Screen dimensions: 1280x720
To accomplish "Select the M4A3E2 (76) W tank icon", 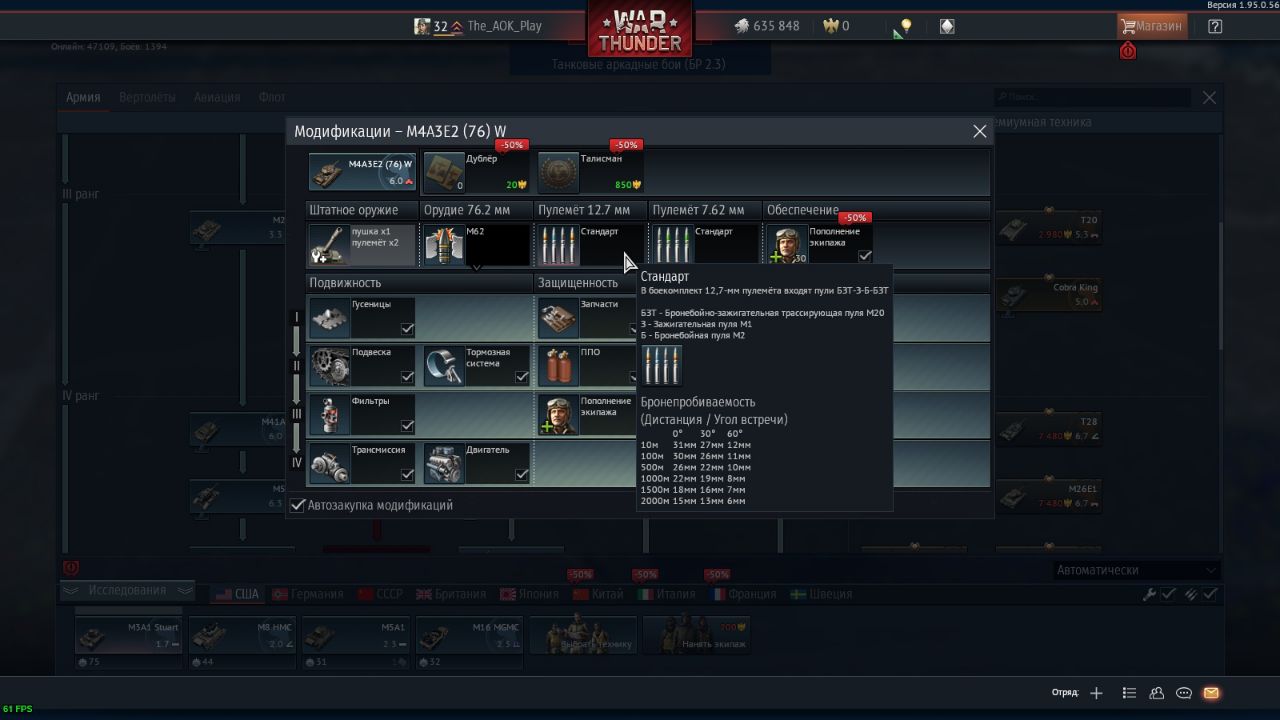I will [x=362, y=172].
